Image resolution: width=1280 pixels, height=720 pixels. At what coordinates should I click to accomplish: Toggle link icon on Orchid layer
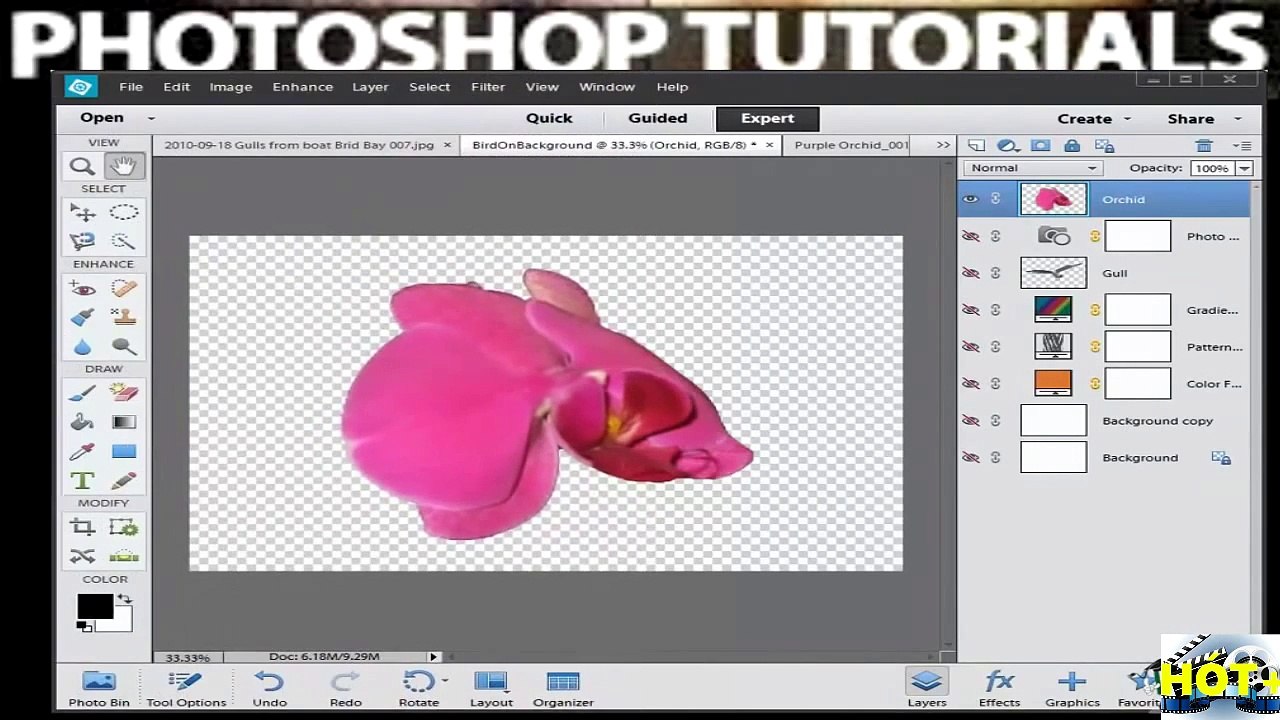[x=995, y=199]
